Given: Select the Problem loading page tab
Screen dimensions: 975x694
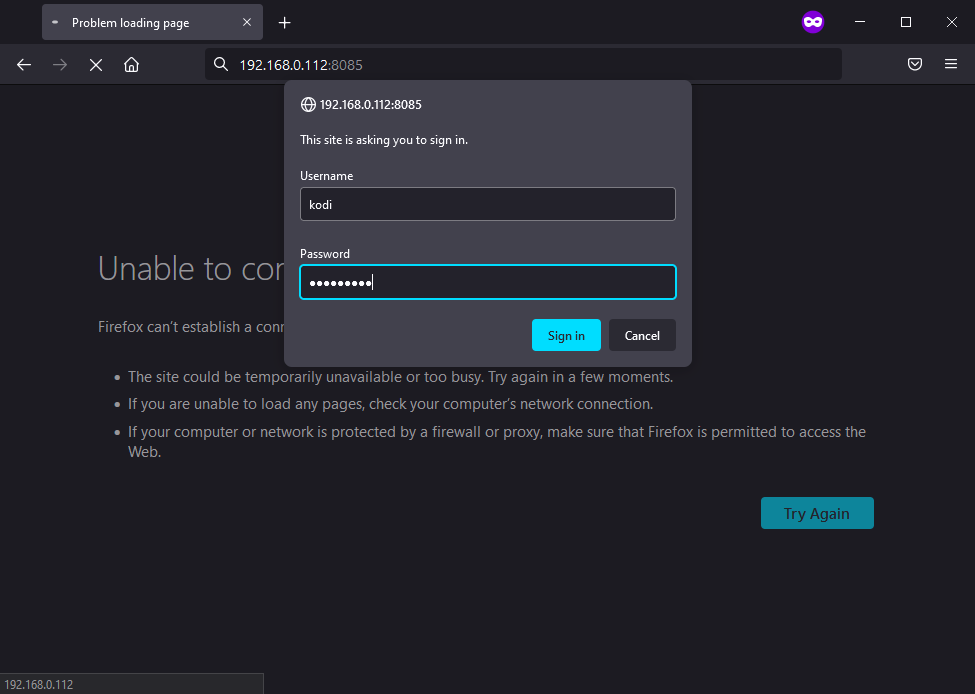Looking at the screenshot, I should [x=152, y=22].
